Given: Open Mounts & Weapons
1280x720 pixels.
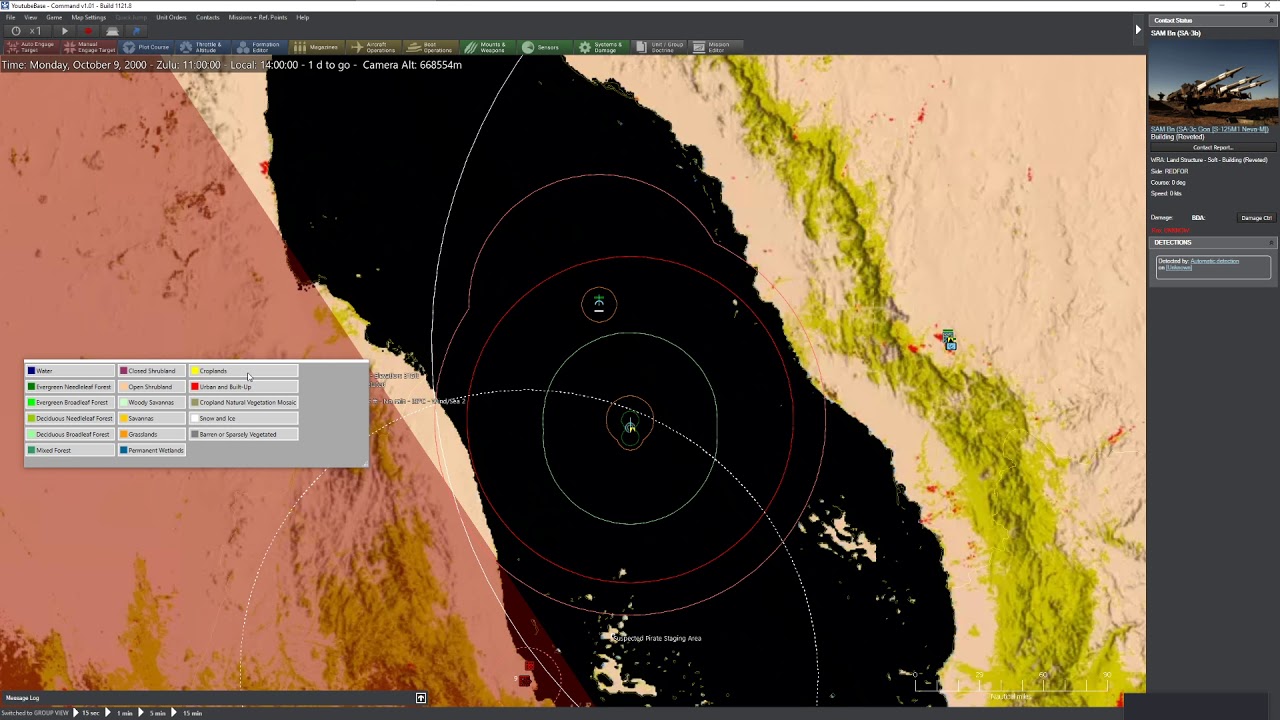Looking at the screenshot, I should coord(488,47).
